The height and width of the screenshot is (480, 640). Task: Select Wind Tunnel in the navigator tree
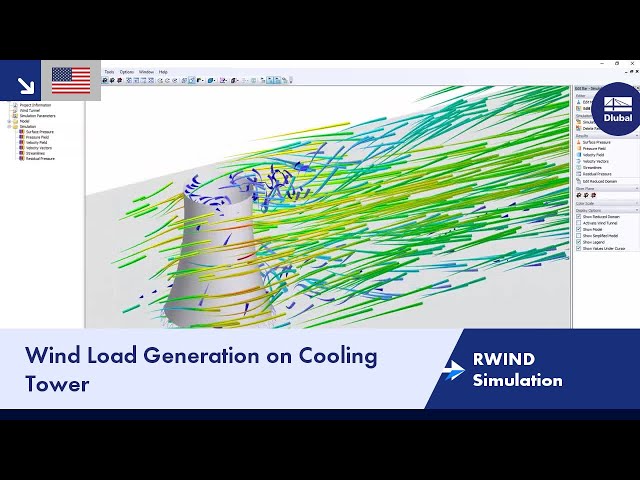30,110
